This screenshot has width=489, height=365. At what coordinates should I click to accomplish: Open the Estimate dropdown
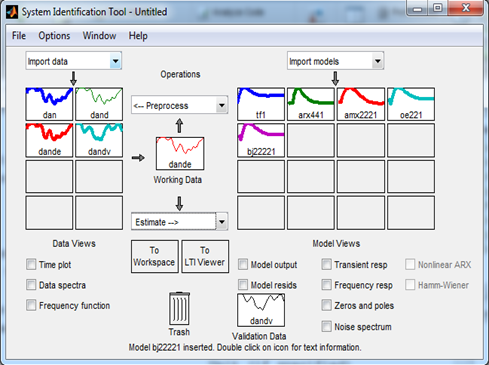[180, 222]
